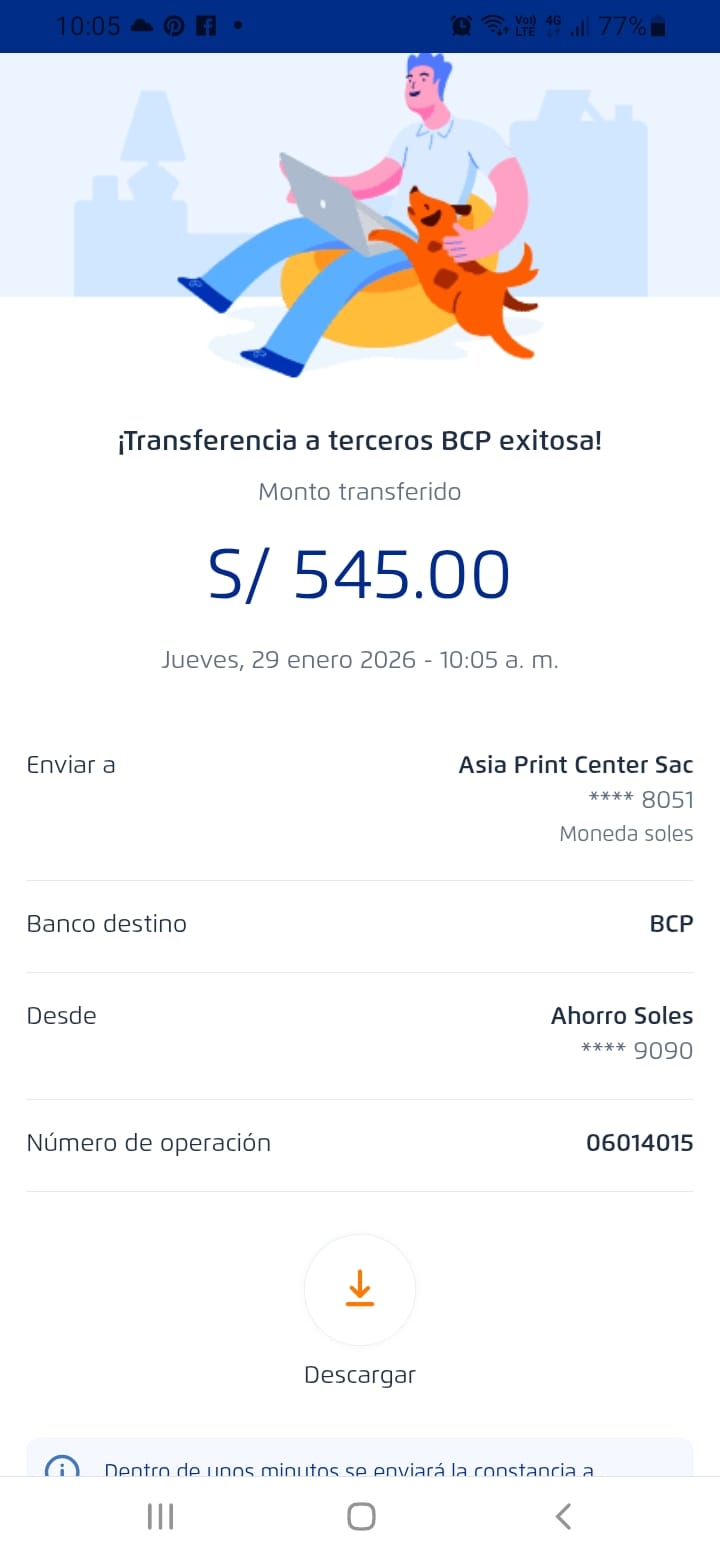Tap the Pinterest notification icon in status bar

pyautogui.click(x=174, y=26)
